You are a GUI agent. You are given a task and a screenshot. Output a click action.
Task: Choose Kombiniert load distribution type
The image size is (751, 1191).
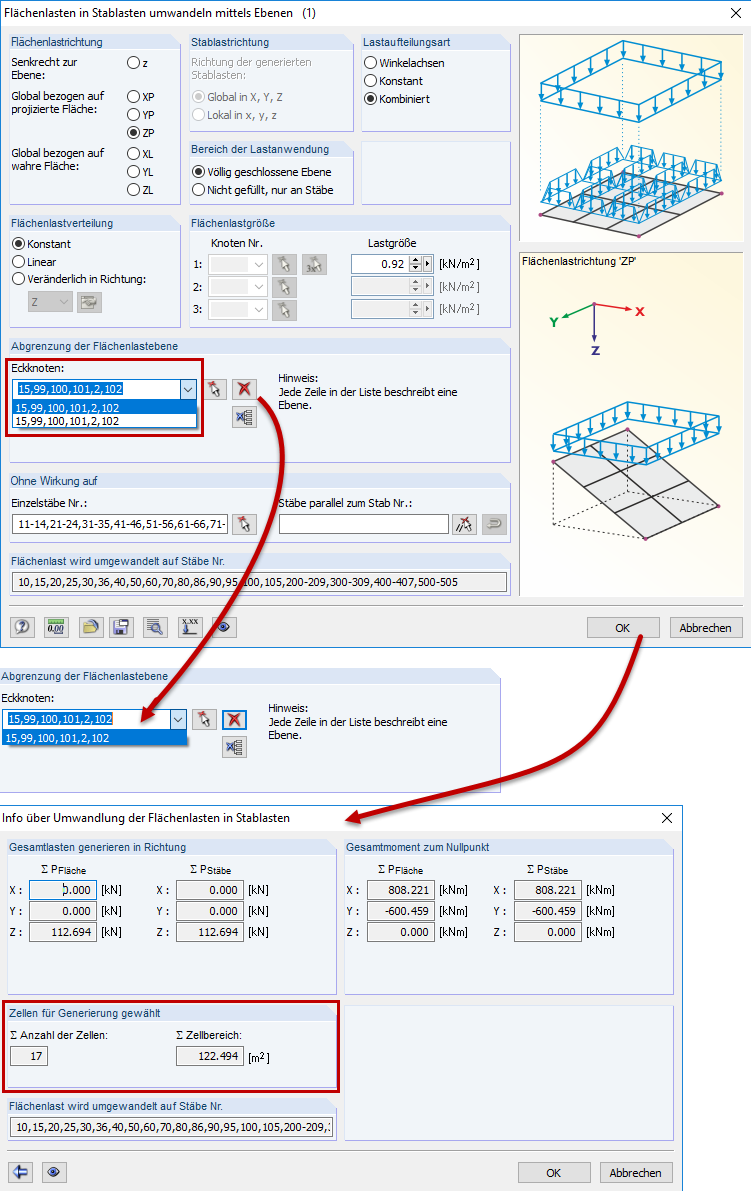(371, 99)
